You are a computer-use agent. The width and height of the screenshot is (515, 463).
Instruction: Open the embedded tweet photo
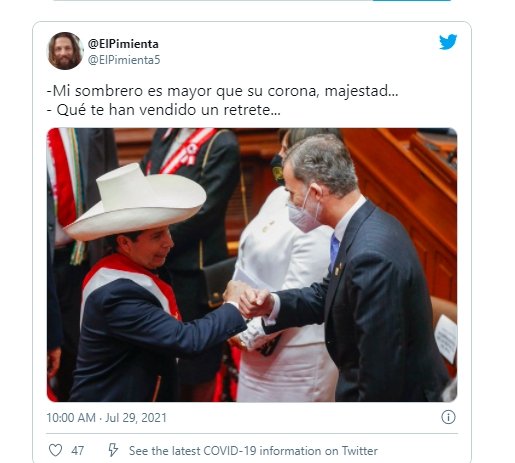point(252,265)
